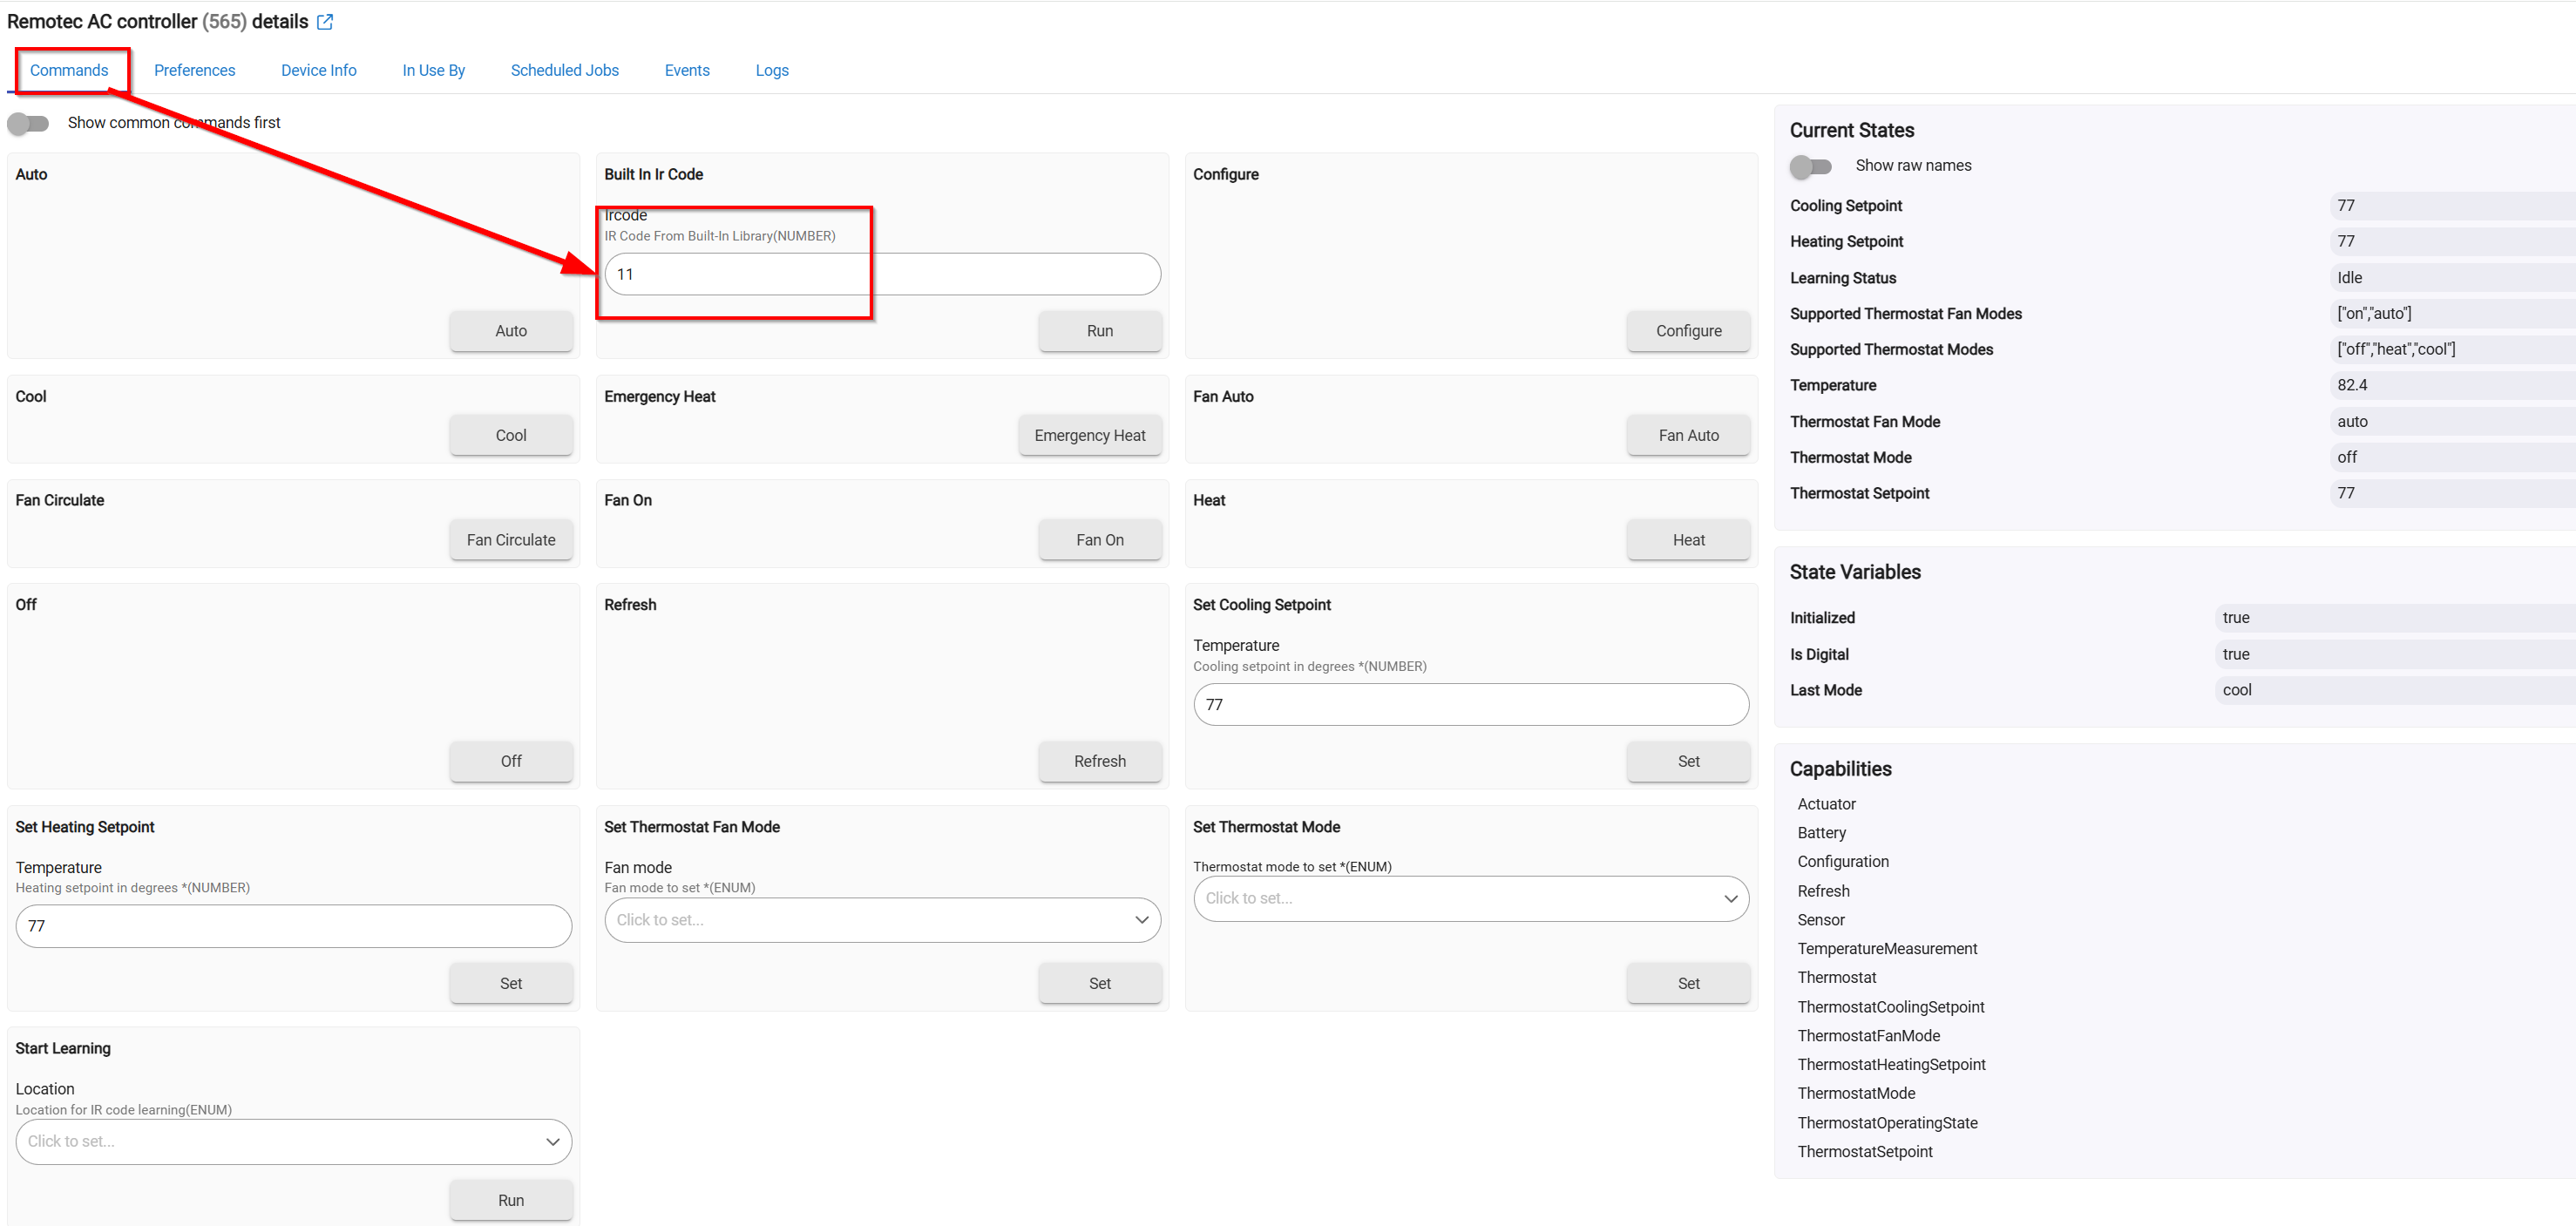Click the Fan Circulate button
This screenshot has height=1226, width=2576.
[x=511, y=540]
